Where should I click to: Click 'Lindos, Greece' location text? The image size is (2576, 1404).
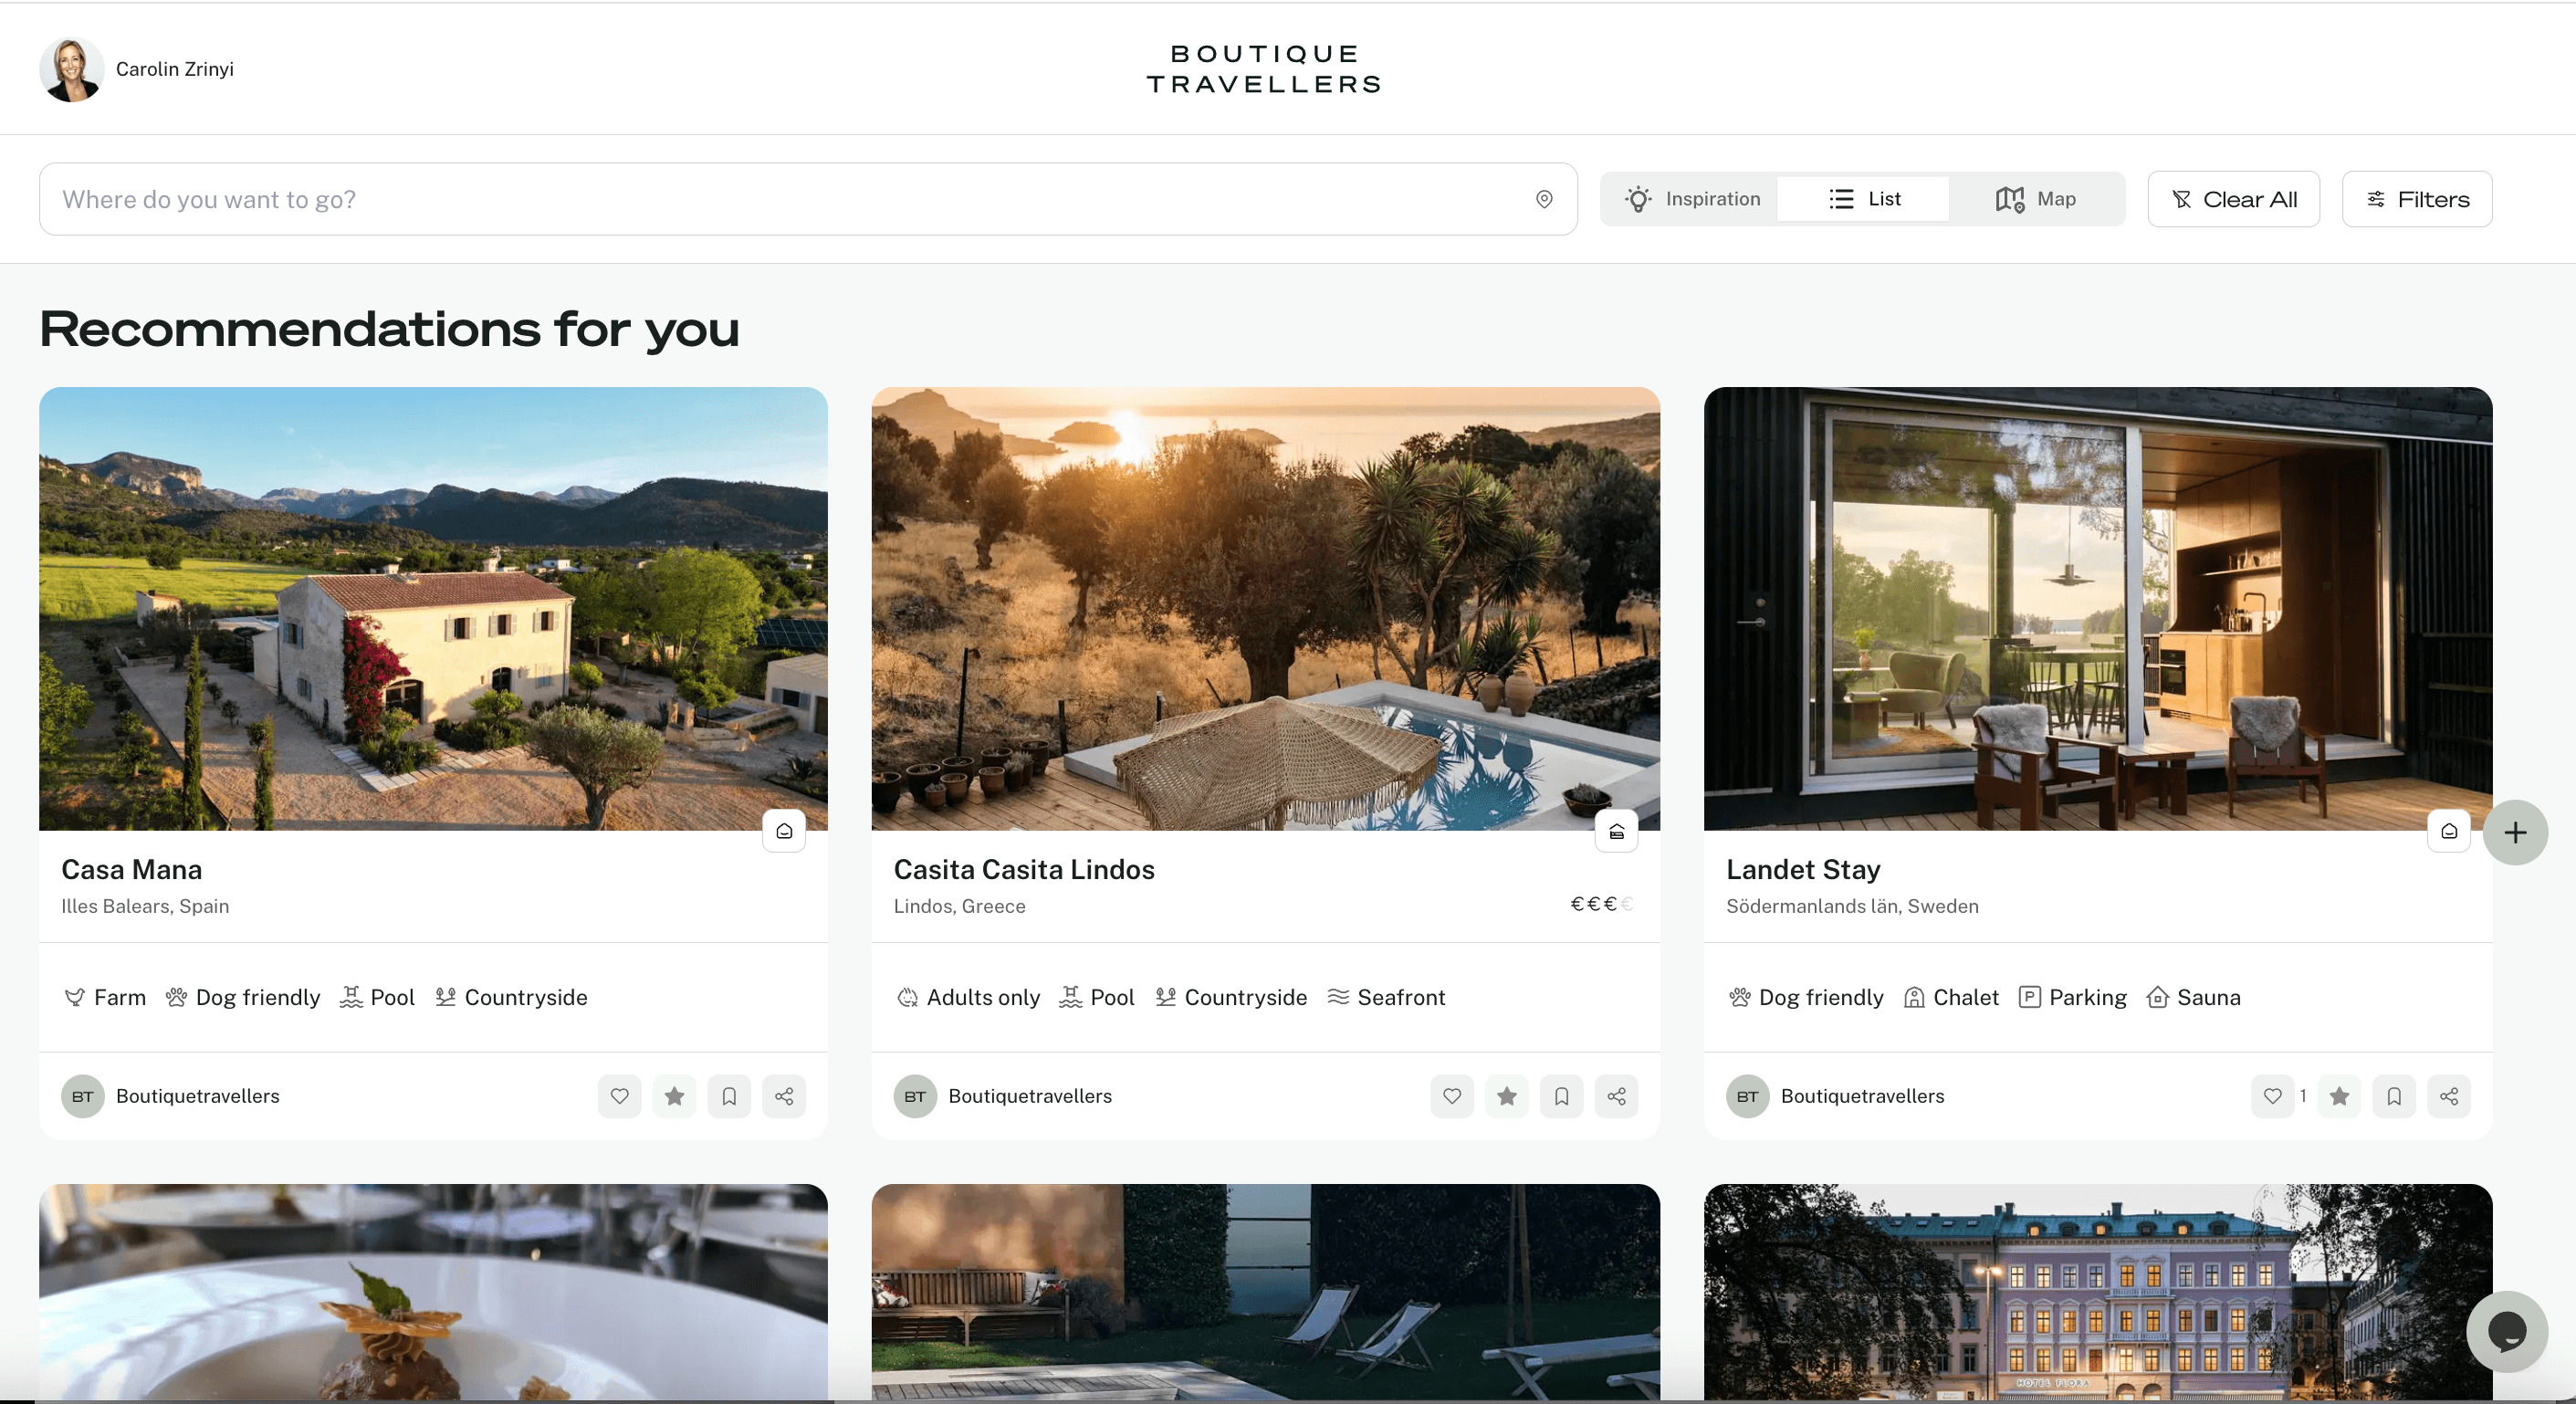click(x=959, y=906)
